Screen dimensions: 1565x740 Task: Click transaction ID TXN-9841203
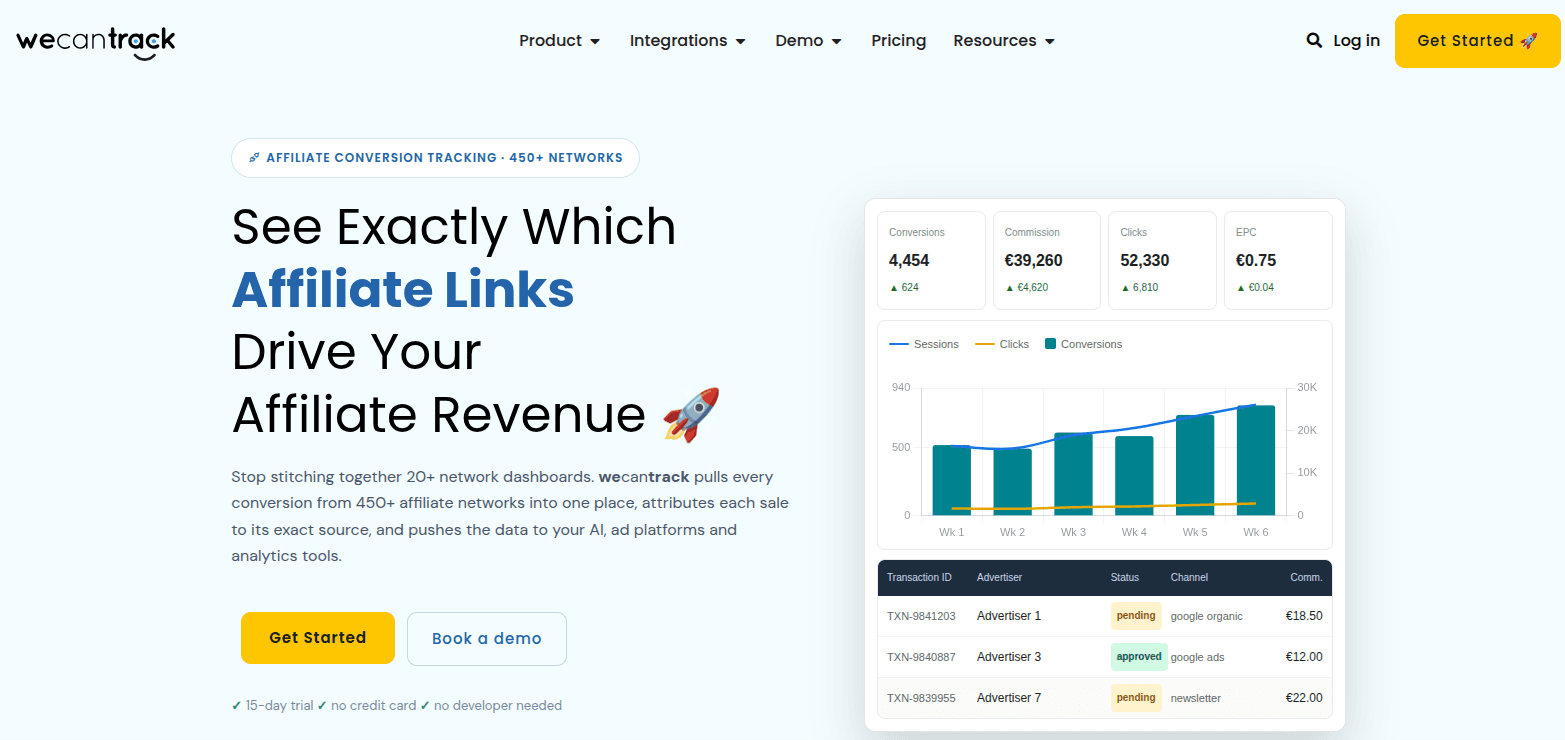click(921, 616)
